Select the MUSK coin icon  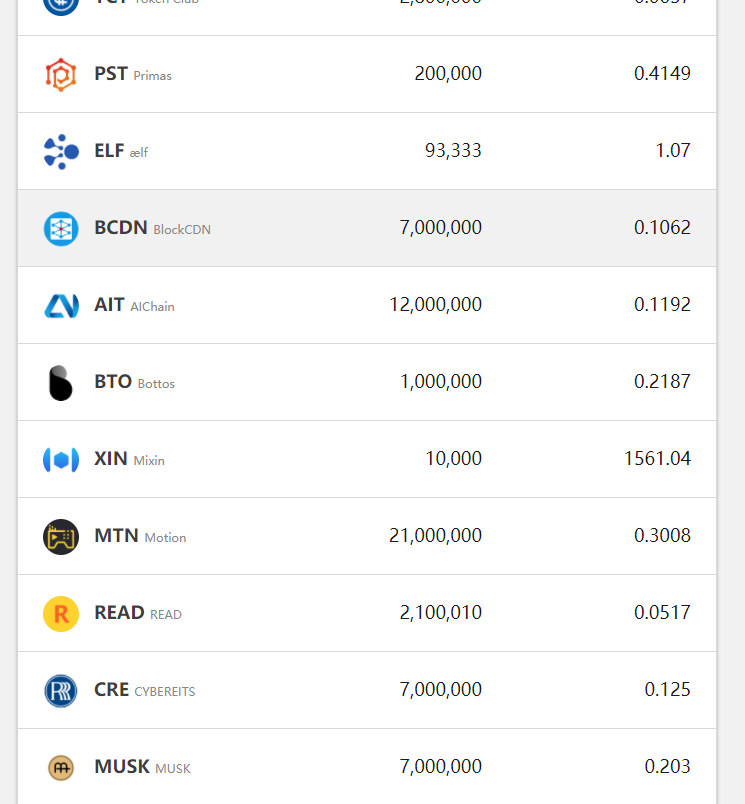pos(61,768)
